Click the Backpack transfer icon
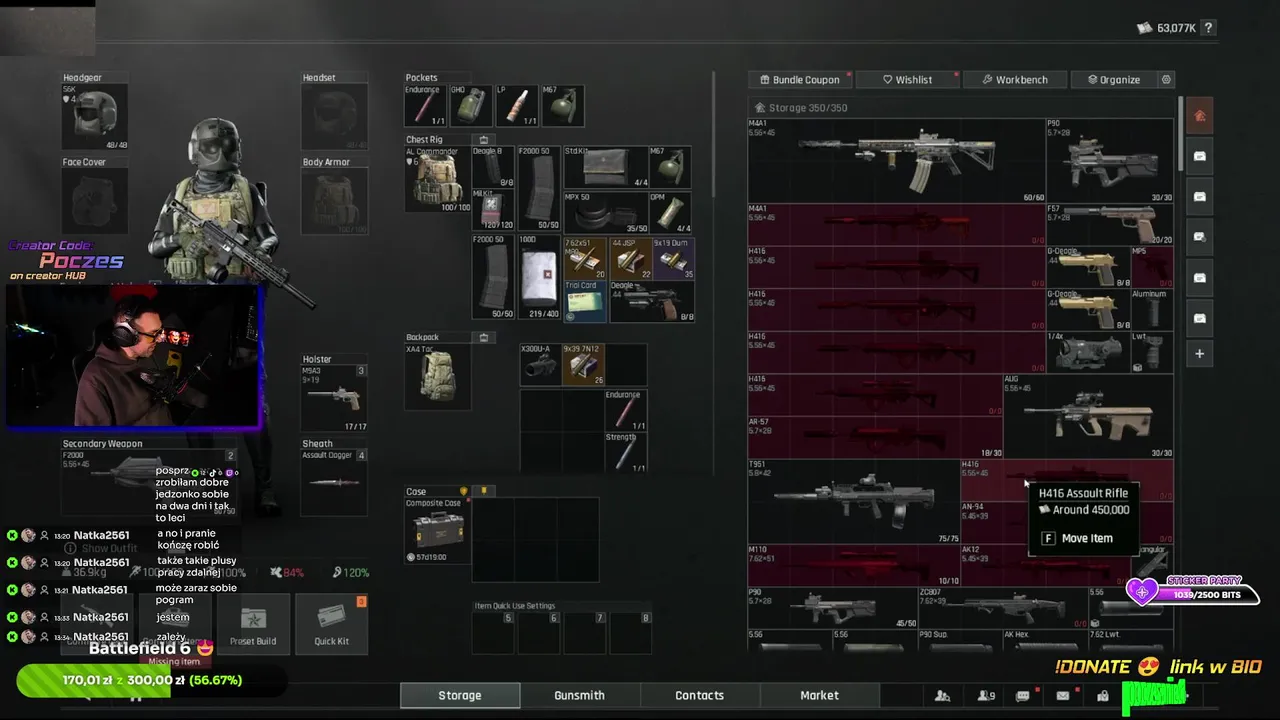 (x=484, y=337)
